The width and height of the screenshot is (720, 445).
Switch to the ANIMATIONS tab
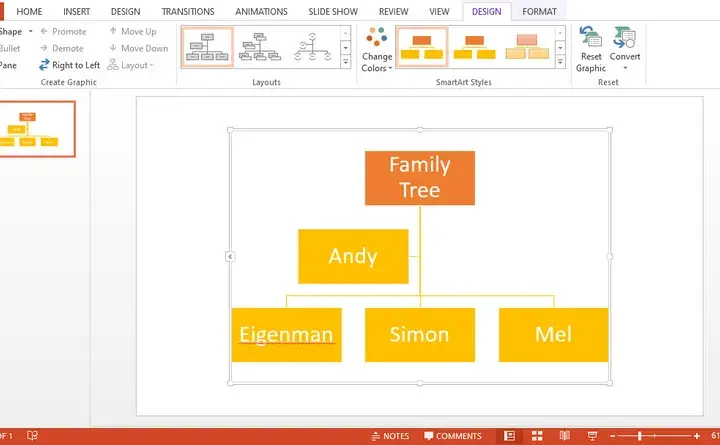[x=261, y=11]
